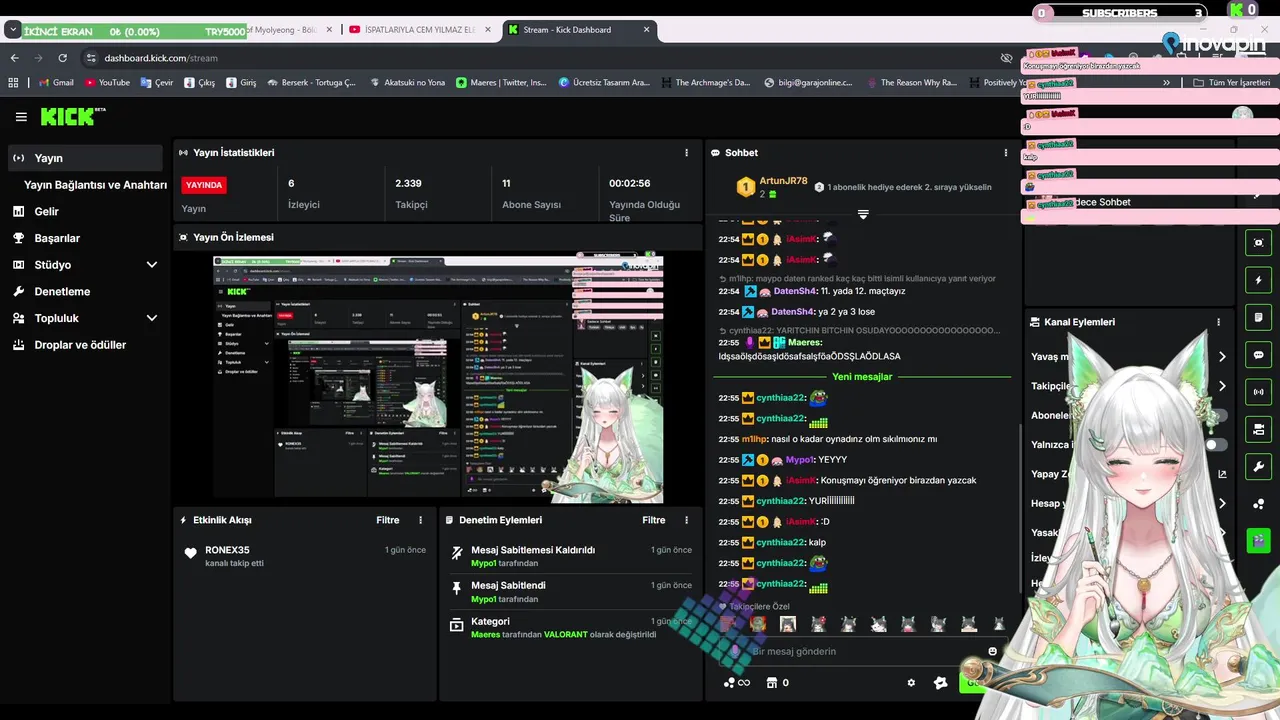Image resolution: width=1280 pixels, height=720 pixels.
Task: Click m1lhp username in chat
Action: point(754,439)
